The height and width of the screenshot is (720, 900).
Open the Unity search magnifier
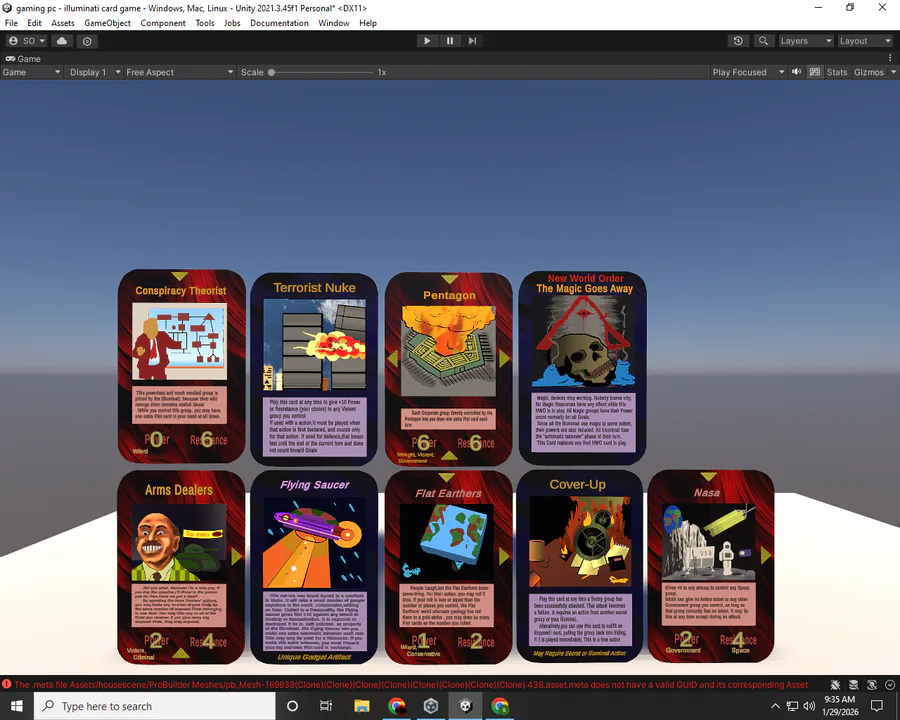763,41
